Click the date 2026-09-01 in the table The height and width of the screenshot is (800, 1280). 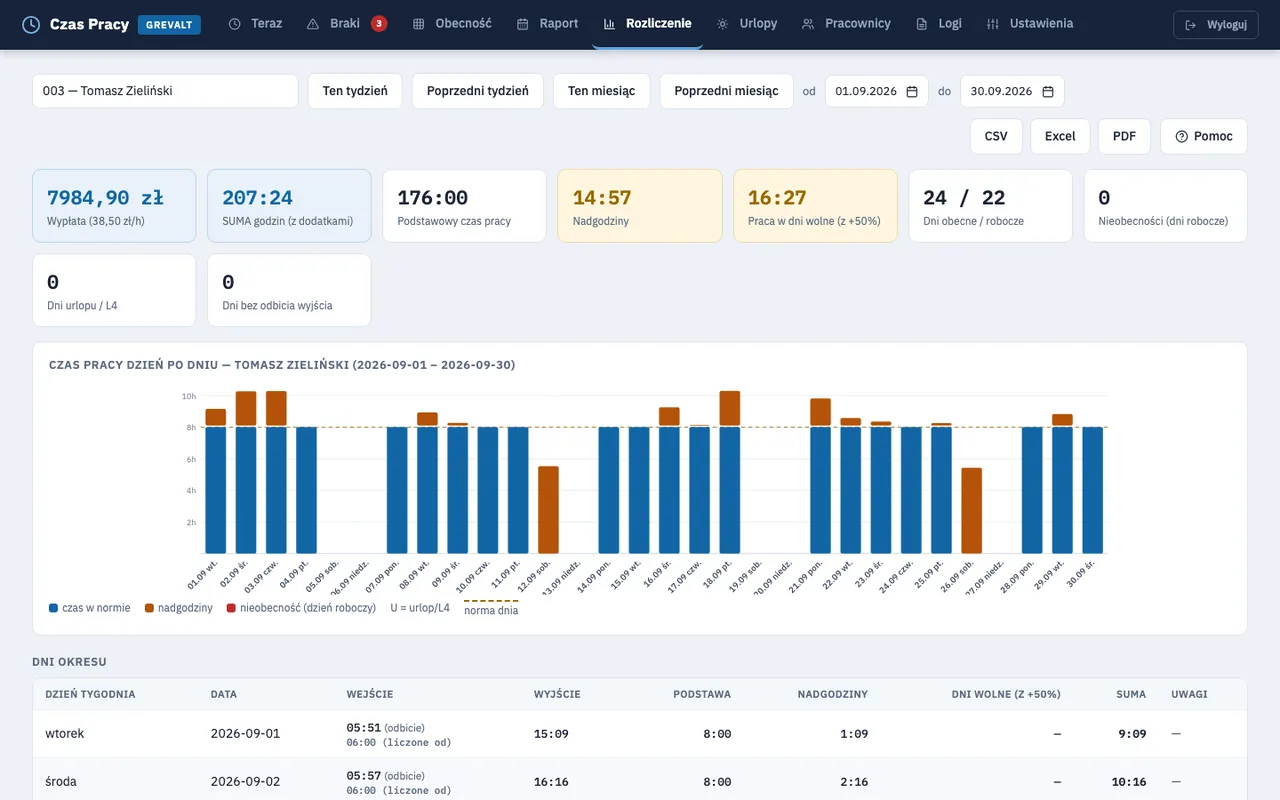tap(245, 733)
